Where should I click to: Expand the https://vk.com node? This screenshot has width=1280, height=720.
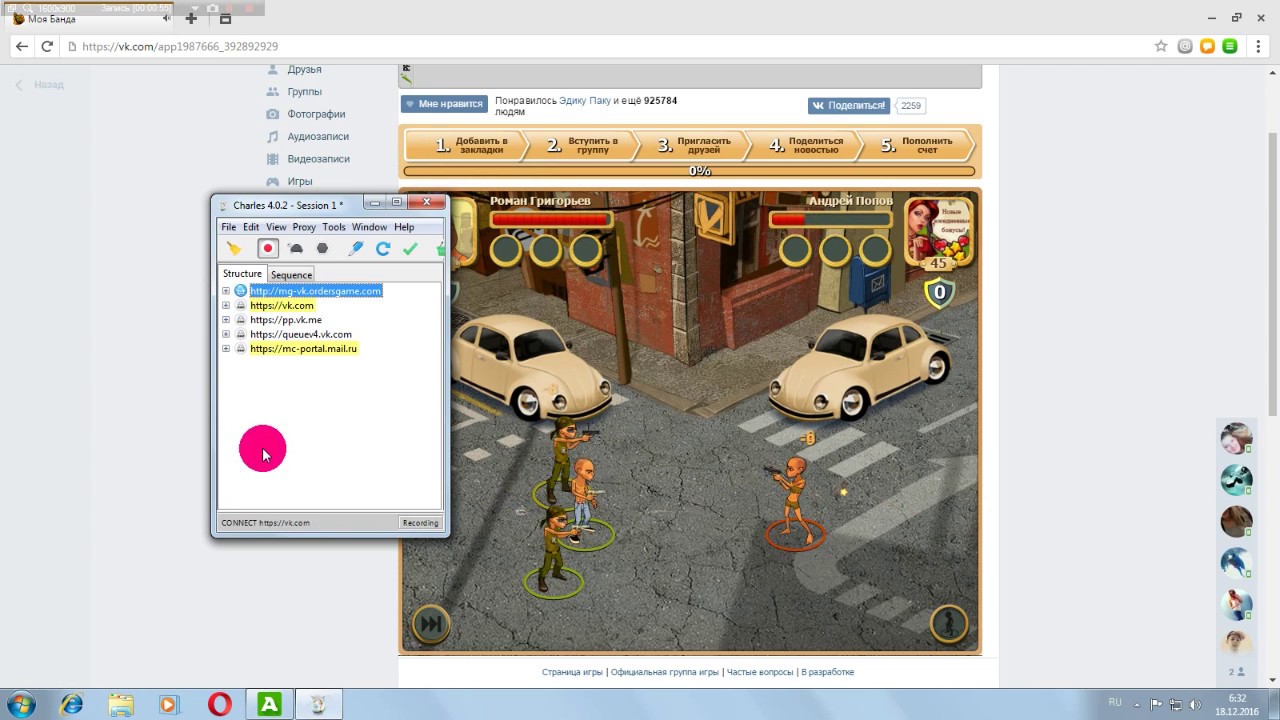pyautogui.click(x=226, y=306)
